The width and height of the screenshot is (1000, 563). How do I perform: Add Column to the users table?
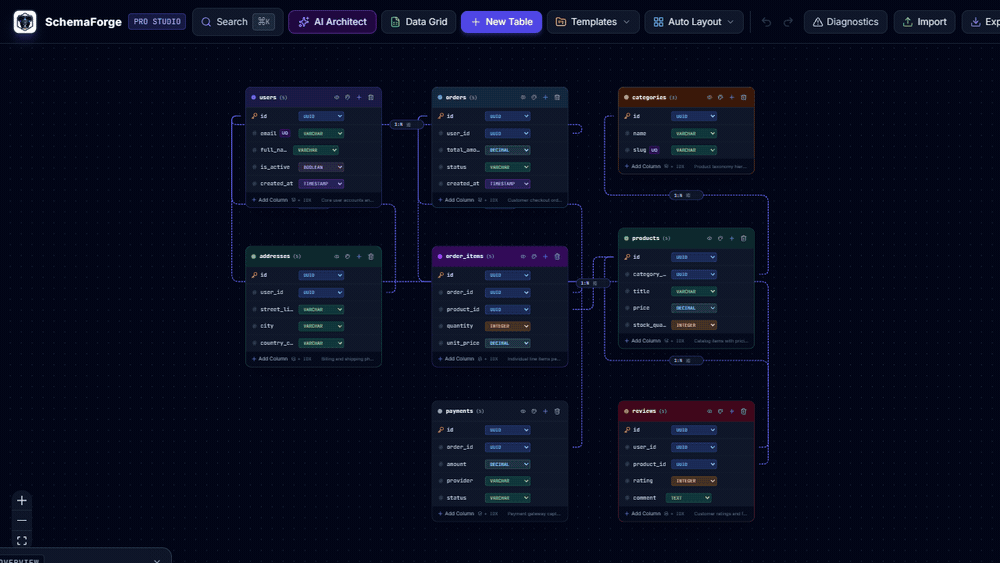pos(270,200)
